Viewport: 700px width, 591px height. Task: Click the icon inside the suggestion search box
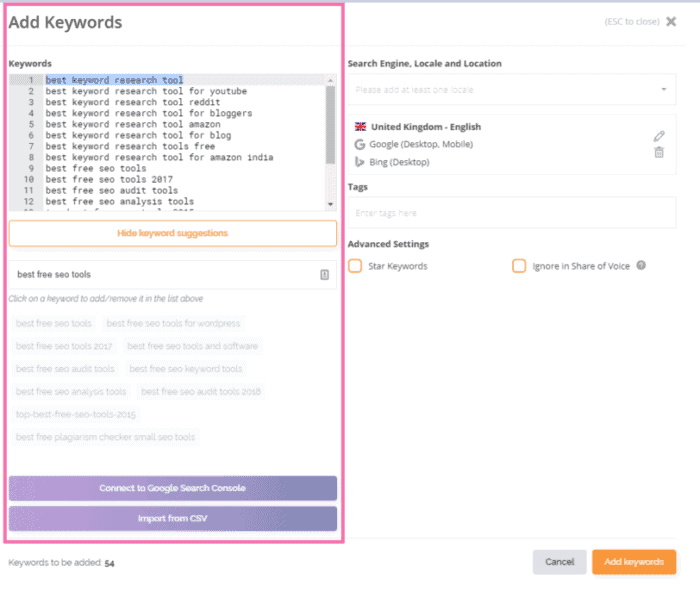[x=325, y=275]
